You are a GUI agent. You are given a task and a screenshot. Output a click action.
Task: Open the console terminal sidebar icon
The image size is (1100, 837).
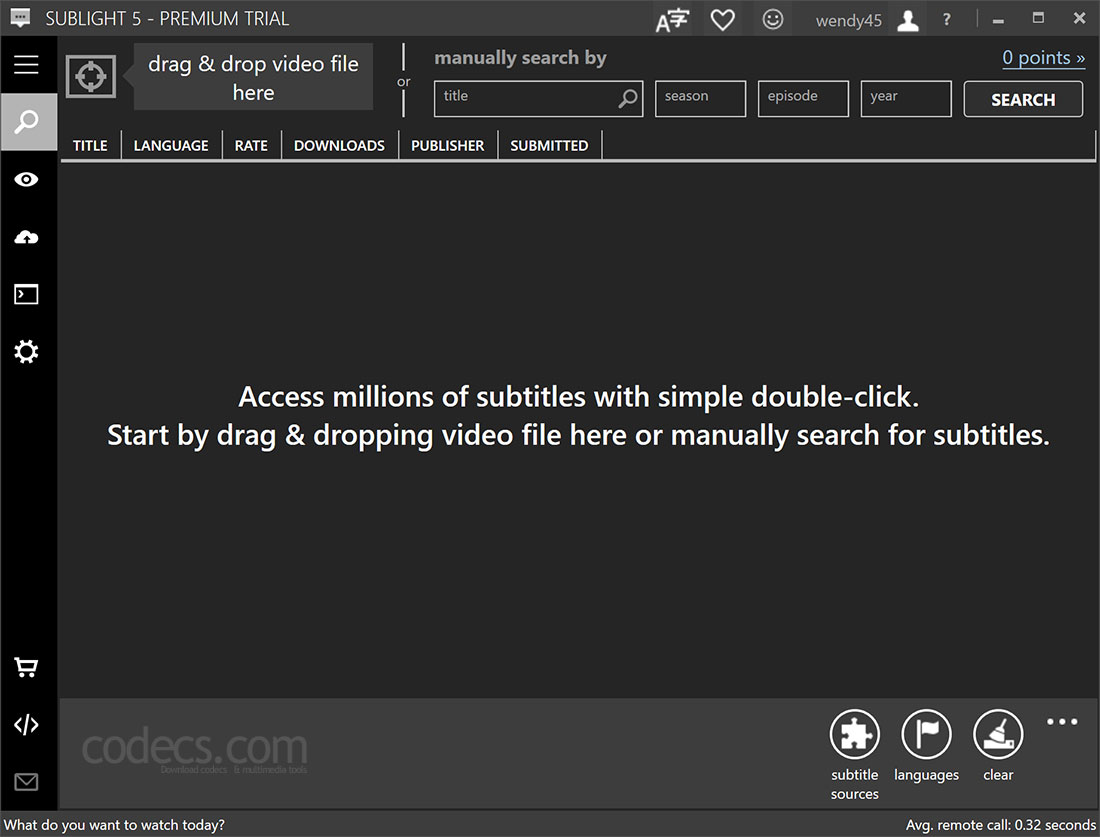pyautogui.click(x=27, y=294)
